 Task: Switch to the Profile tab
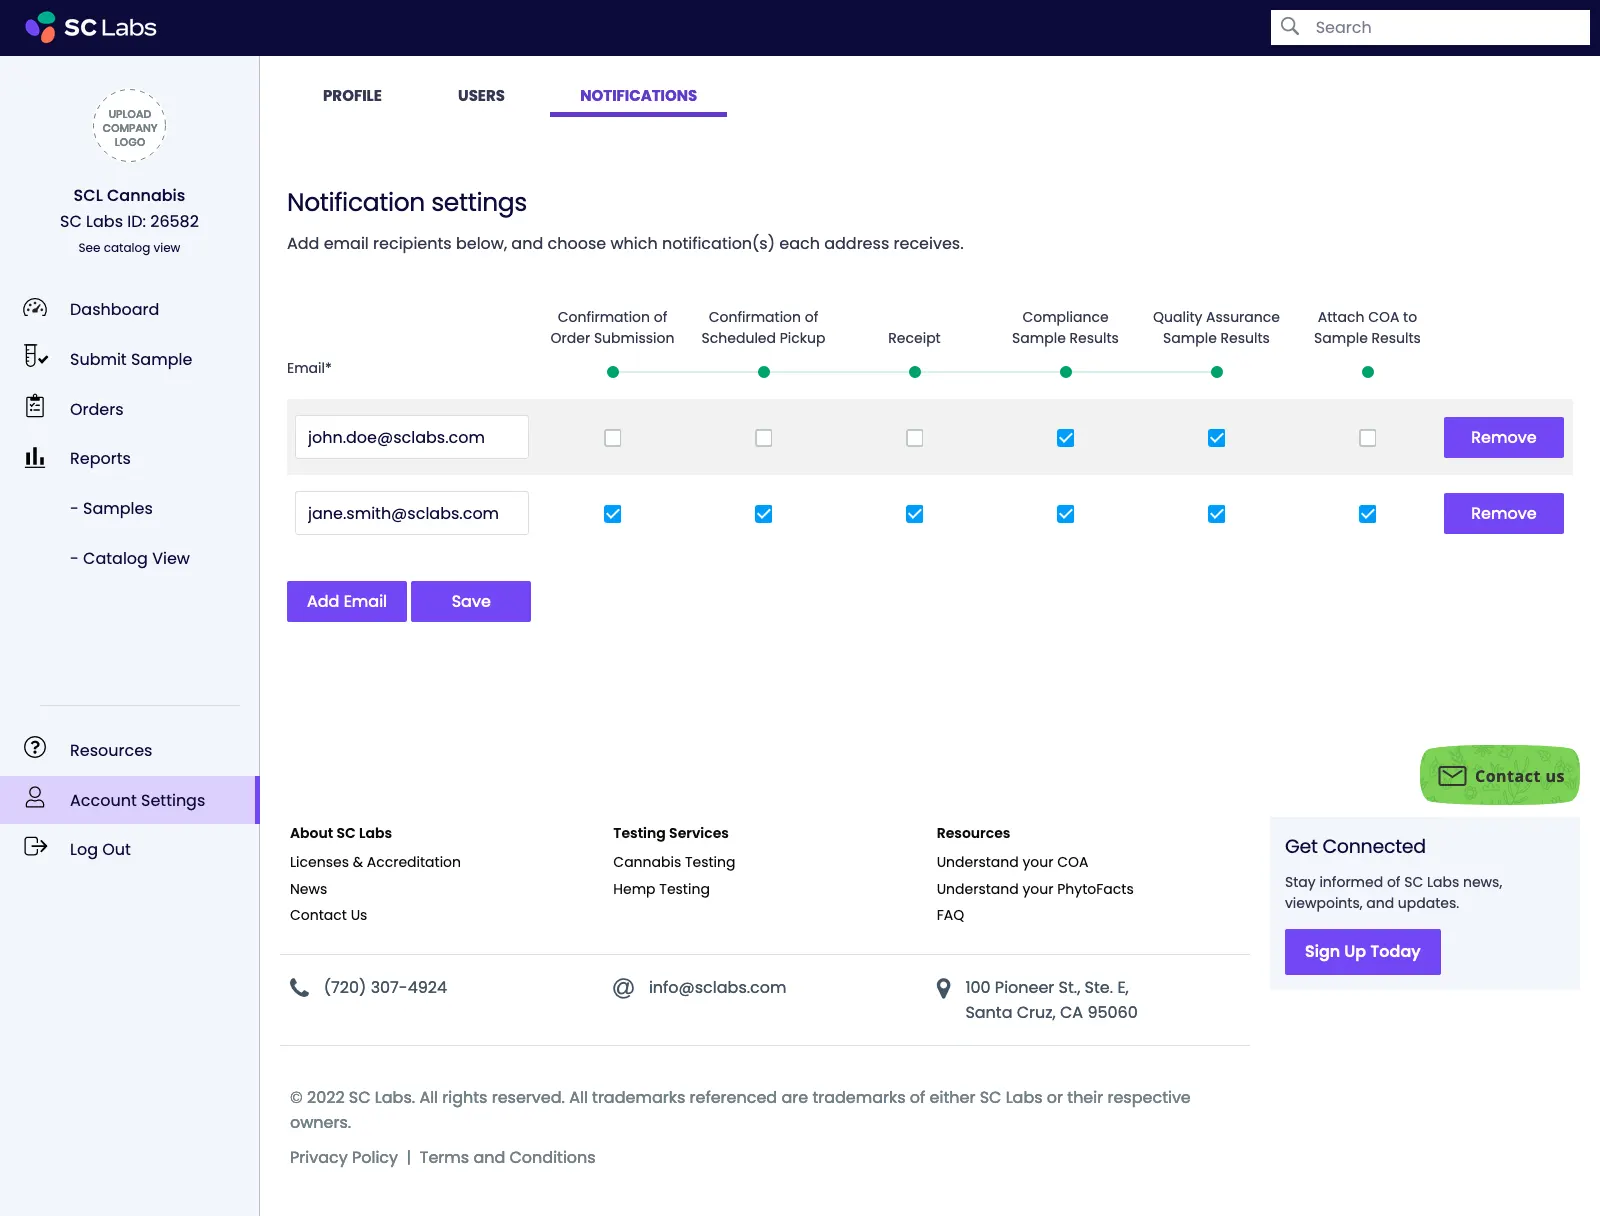[352, 96]
